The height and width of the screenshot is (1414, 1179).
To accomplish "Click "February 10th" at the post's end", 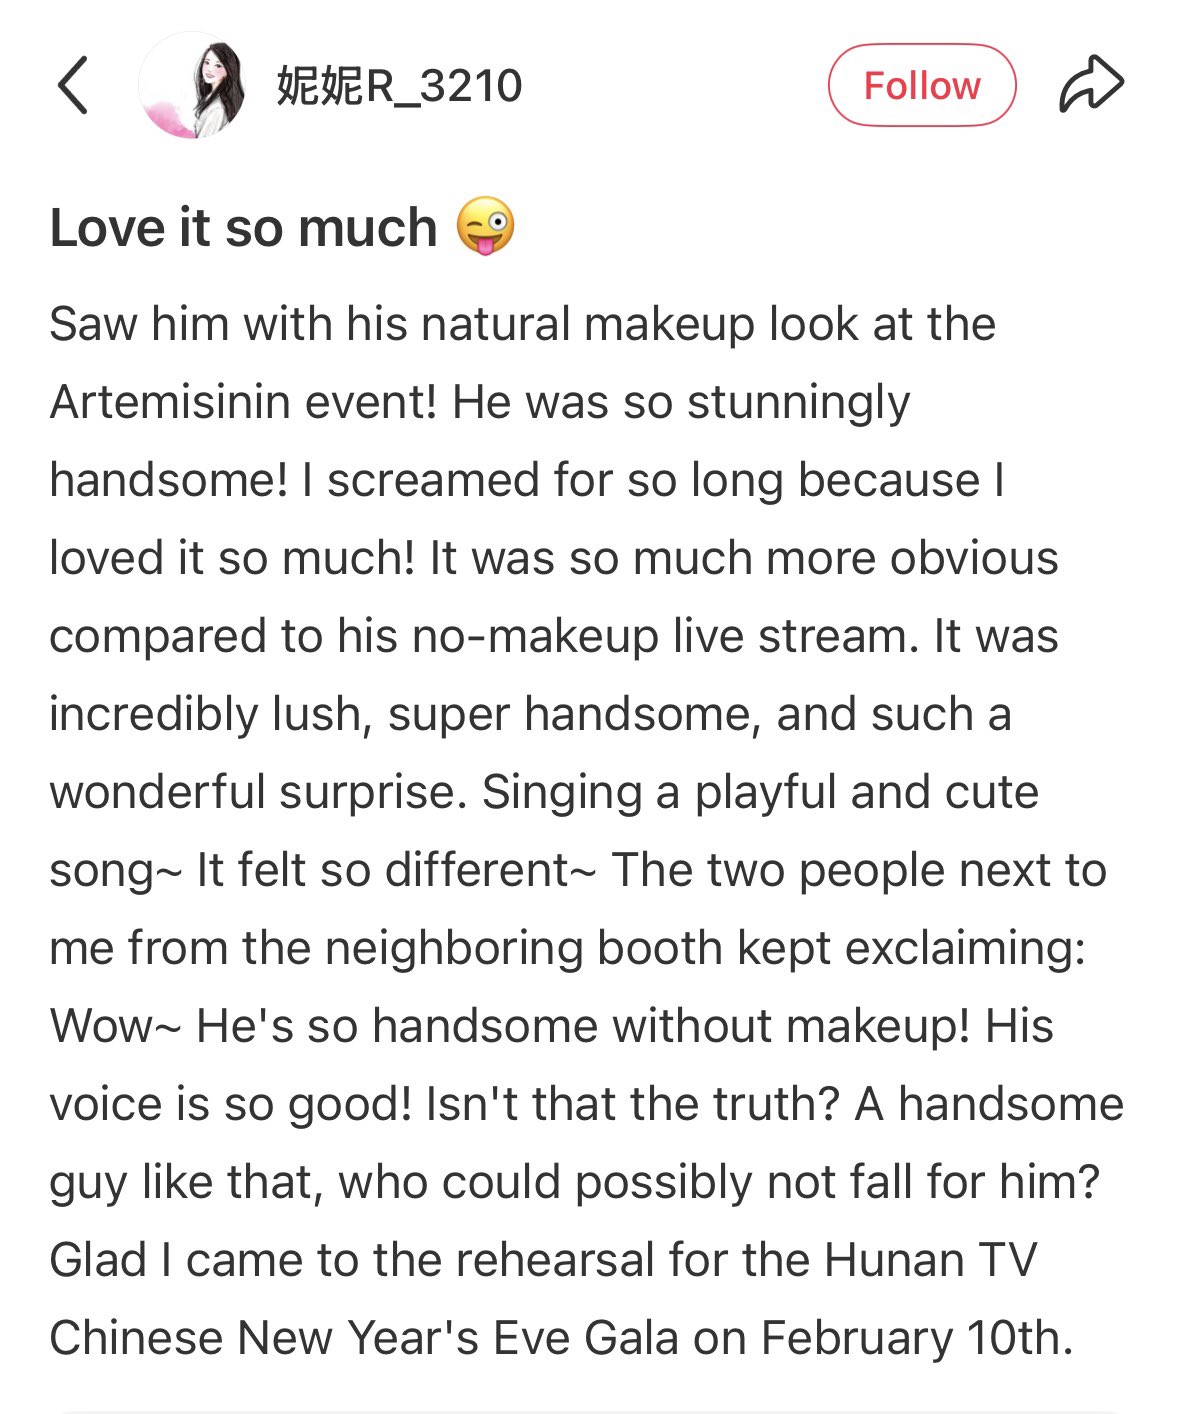I will point(916,1338).
